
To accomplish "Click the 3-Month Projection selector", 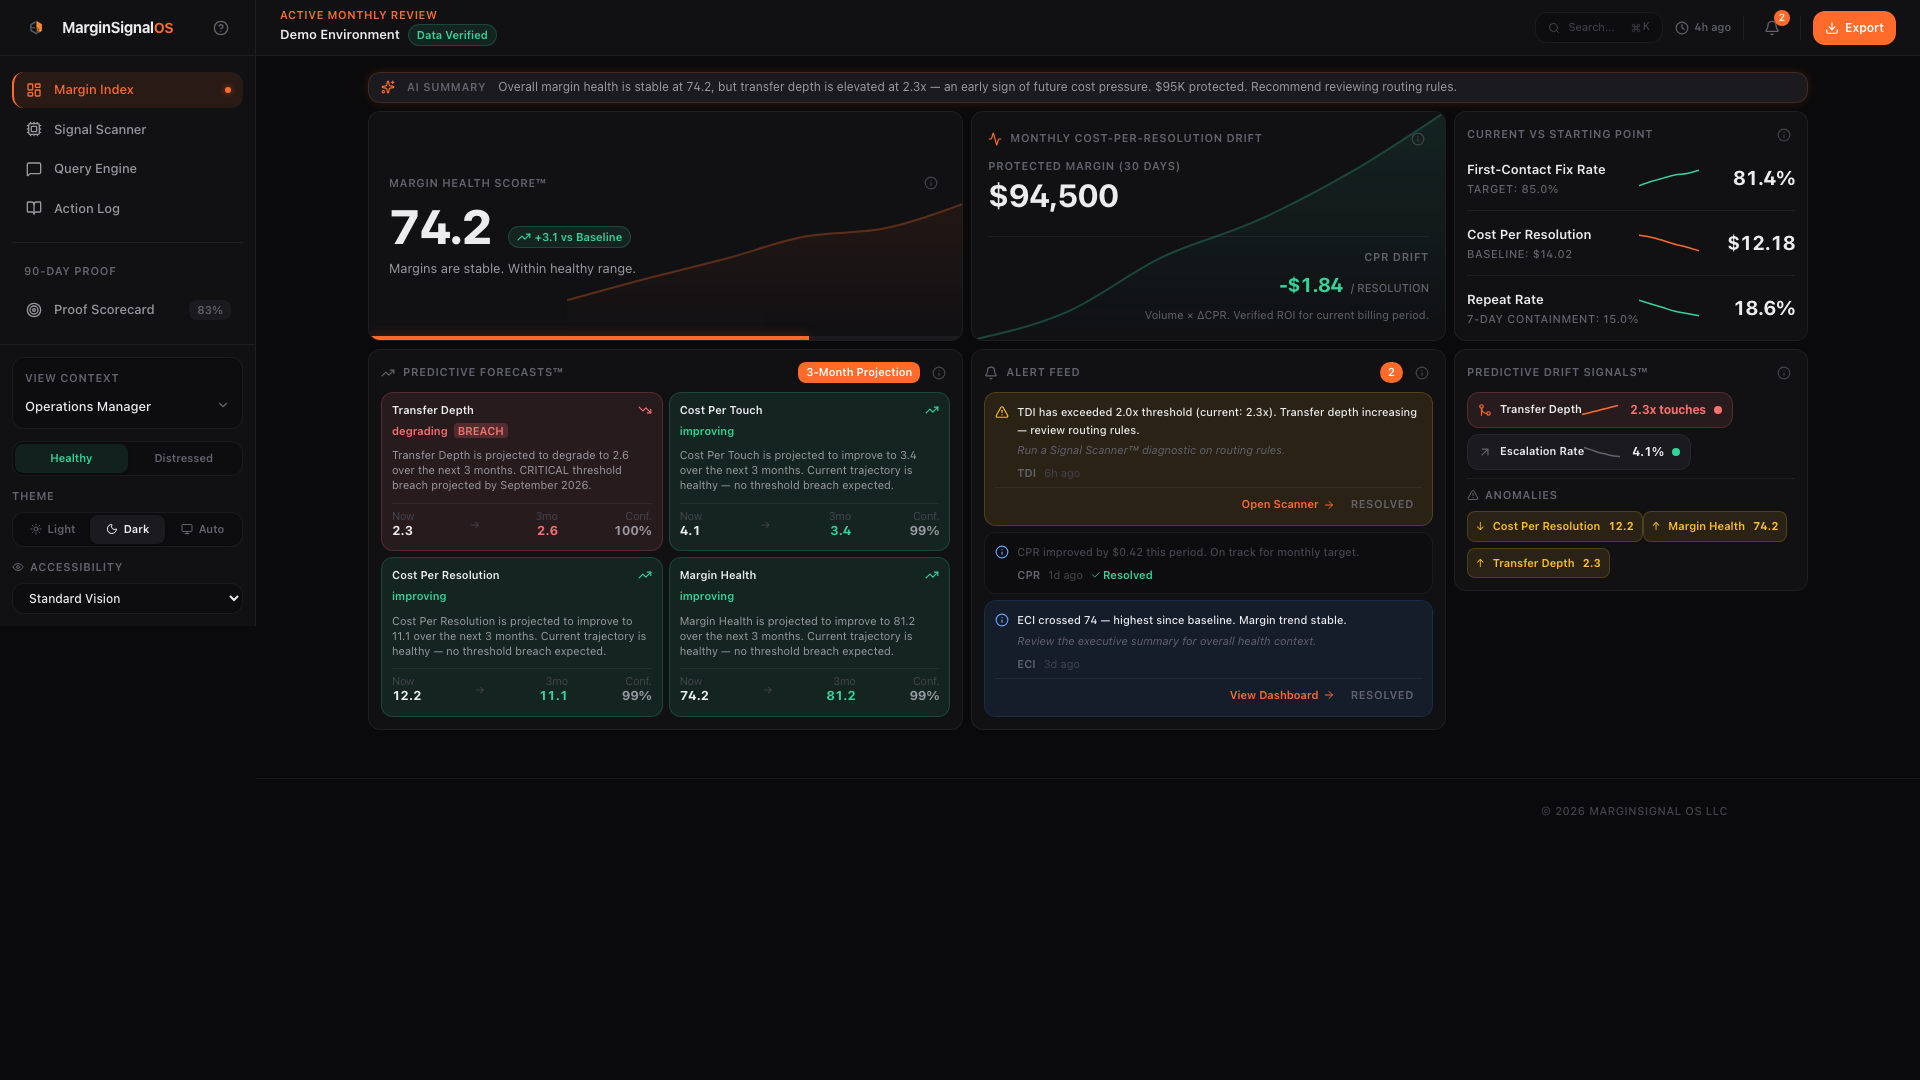I will click(858, 372).
